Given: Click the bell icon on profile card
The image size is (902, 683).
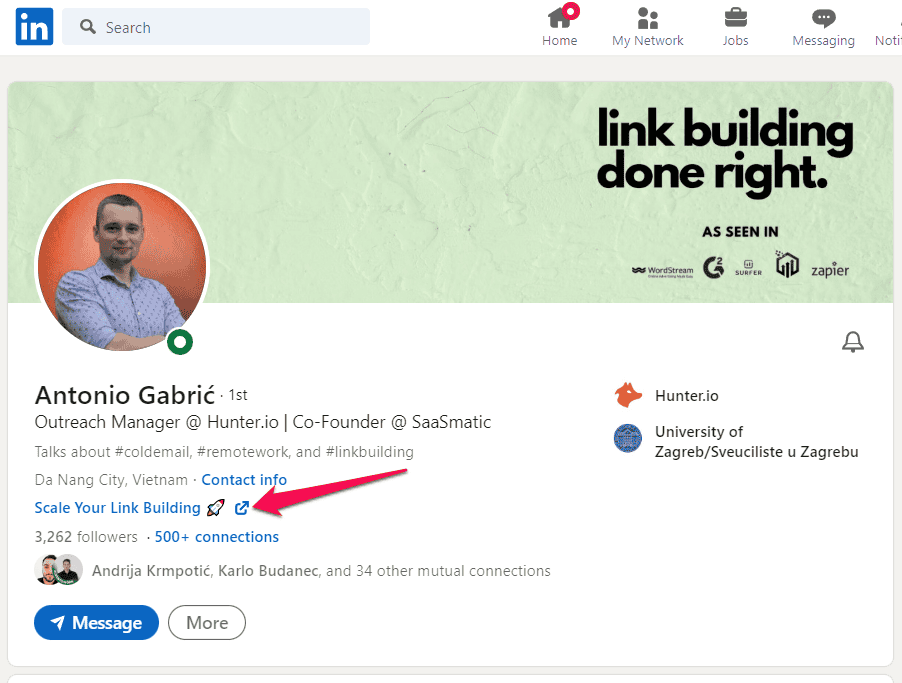Looking at the screenshot, I should 853,342.
